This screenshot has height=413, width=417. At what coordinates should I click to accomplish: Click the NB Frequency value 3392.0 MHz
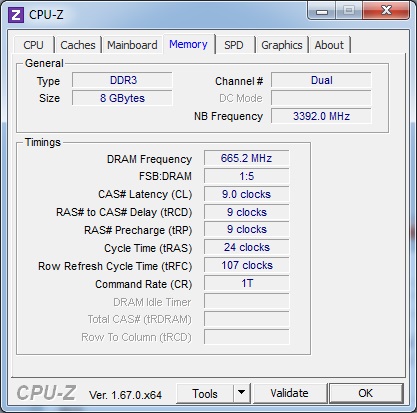pos(321,116)
